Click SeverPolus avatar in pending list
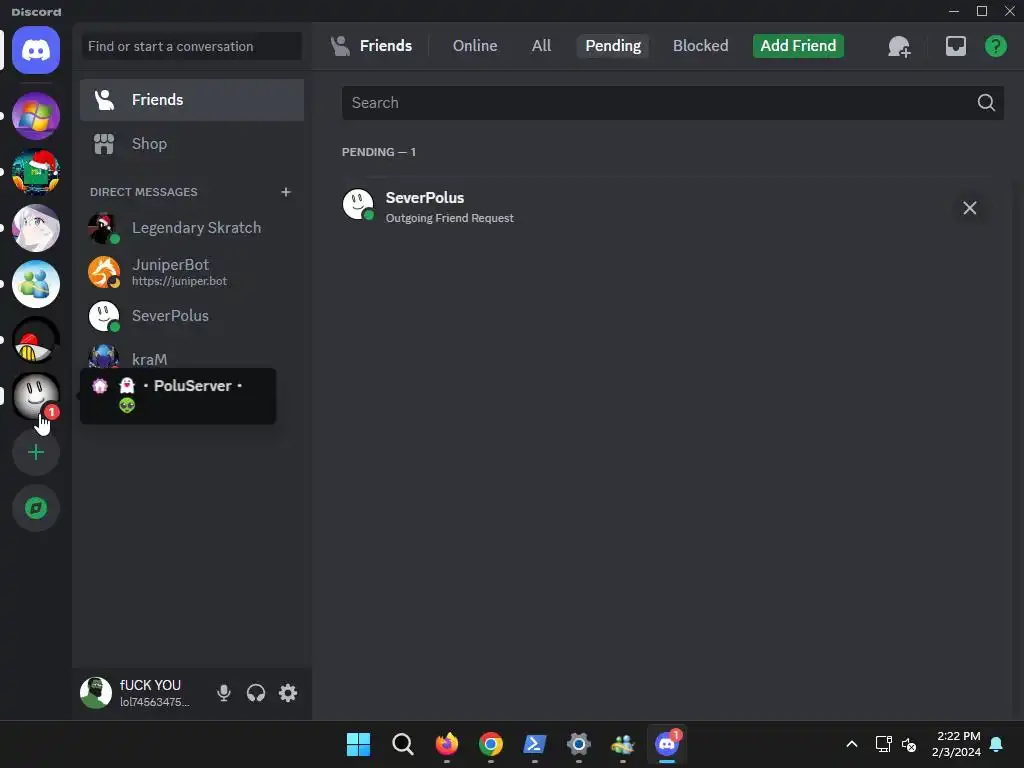This screenshot has height=768, width=1024. (x=358, y=204)
